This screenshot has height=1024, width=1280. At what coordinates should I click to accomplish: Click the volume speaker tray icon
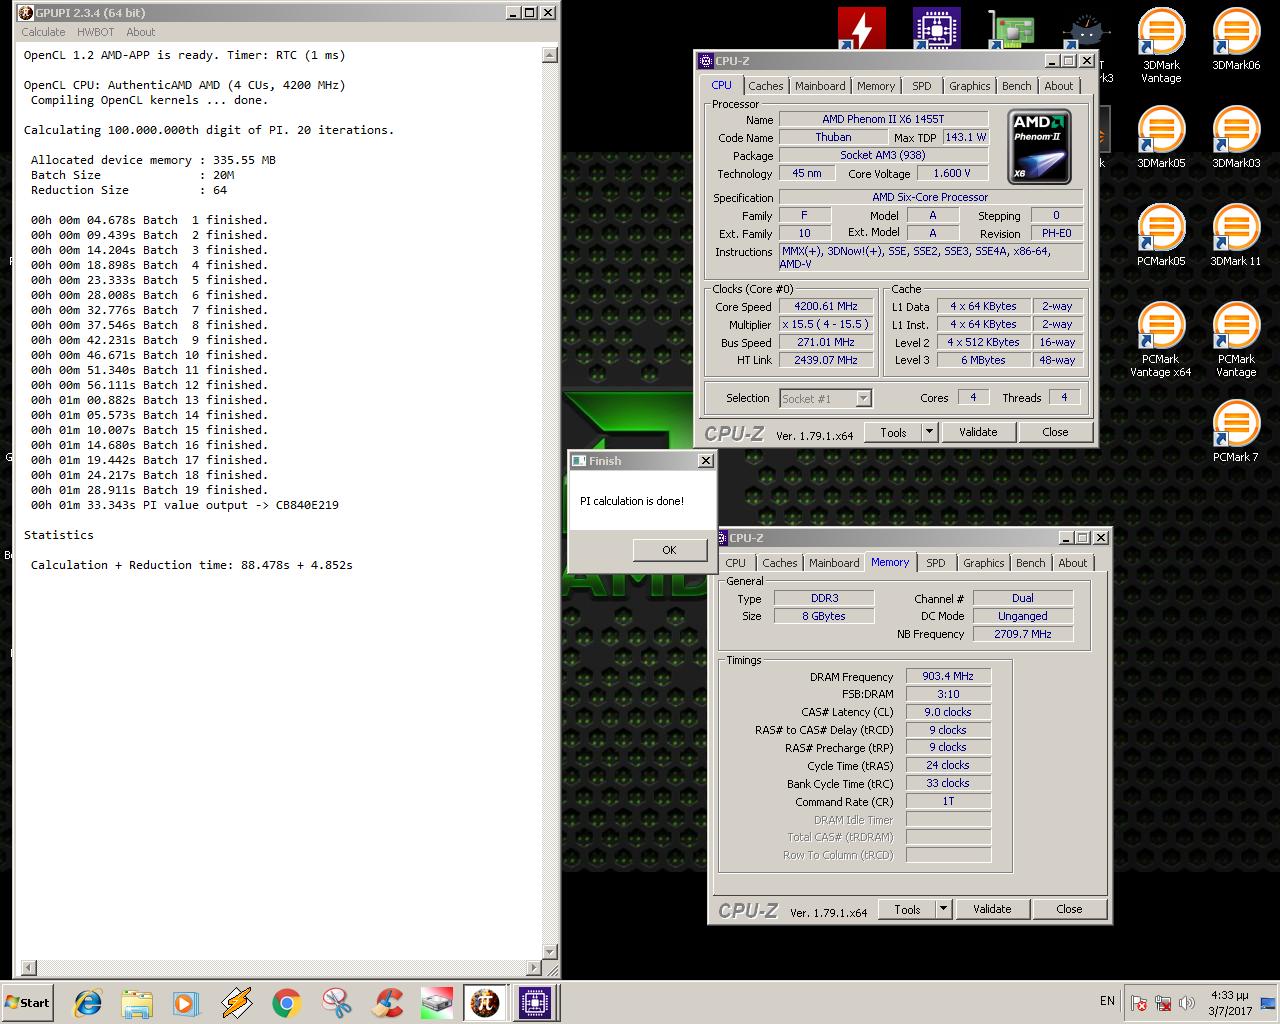tap(1187, 1003)
